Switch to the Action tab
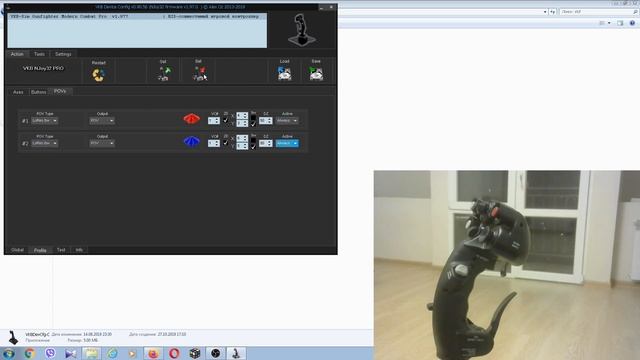 17,54
